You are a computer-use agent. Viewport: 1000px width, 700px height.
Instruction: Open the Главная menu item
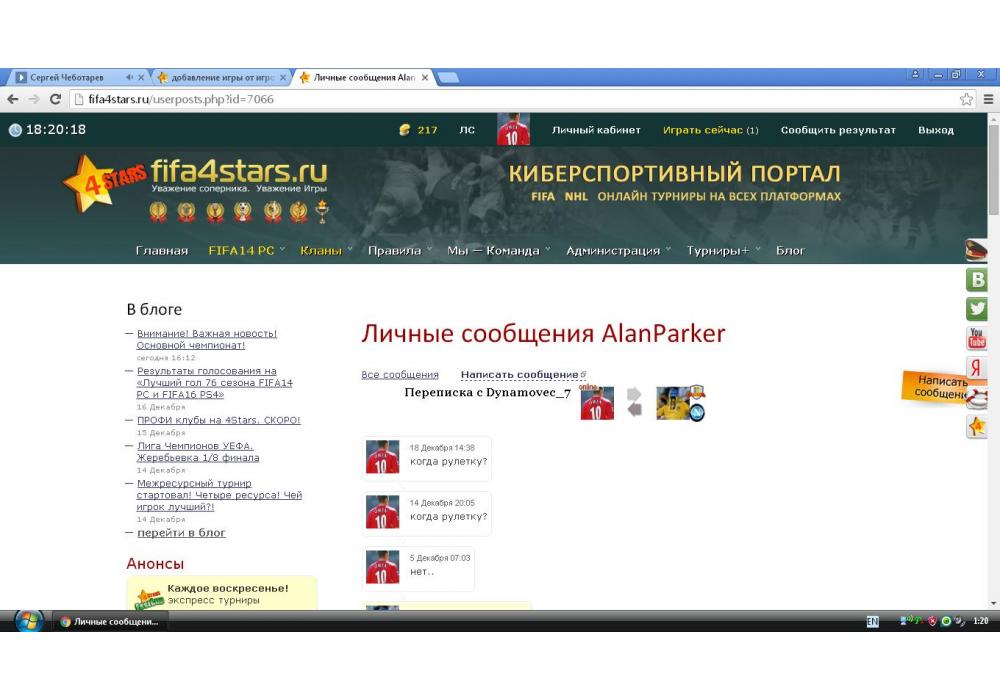[x=162, y=251]
